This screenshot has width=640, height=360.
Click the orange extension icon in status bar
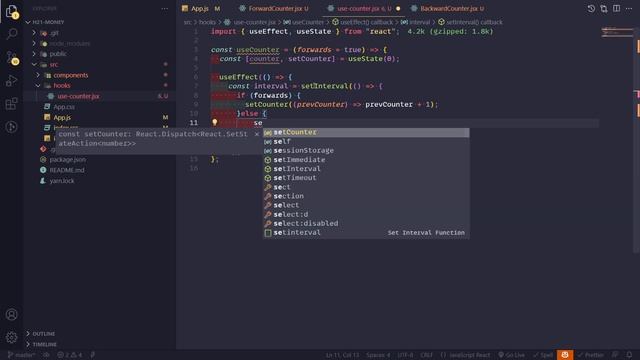pos(565,355)
